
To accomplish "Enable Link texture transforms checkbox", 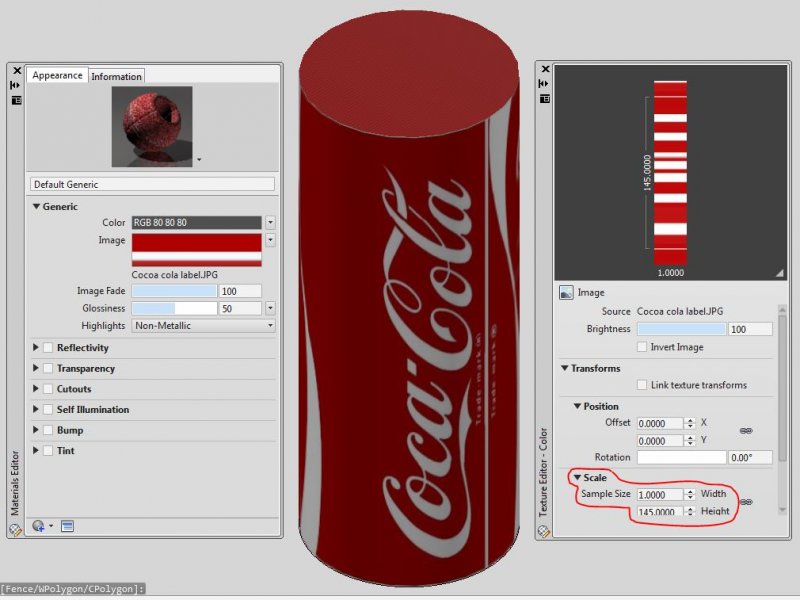I will [x=642, y=385].
